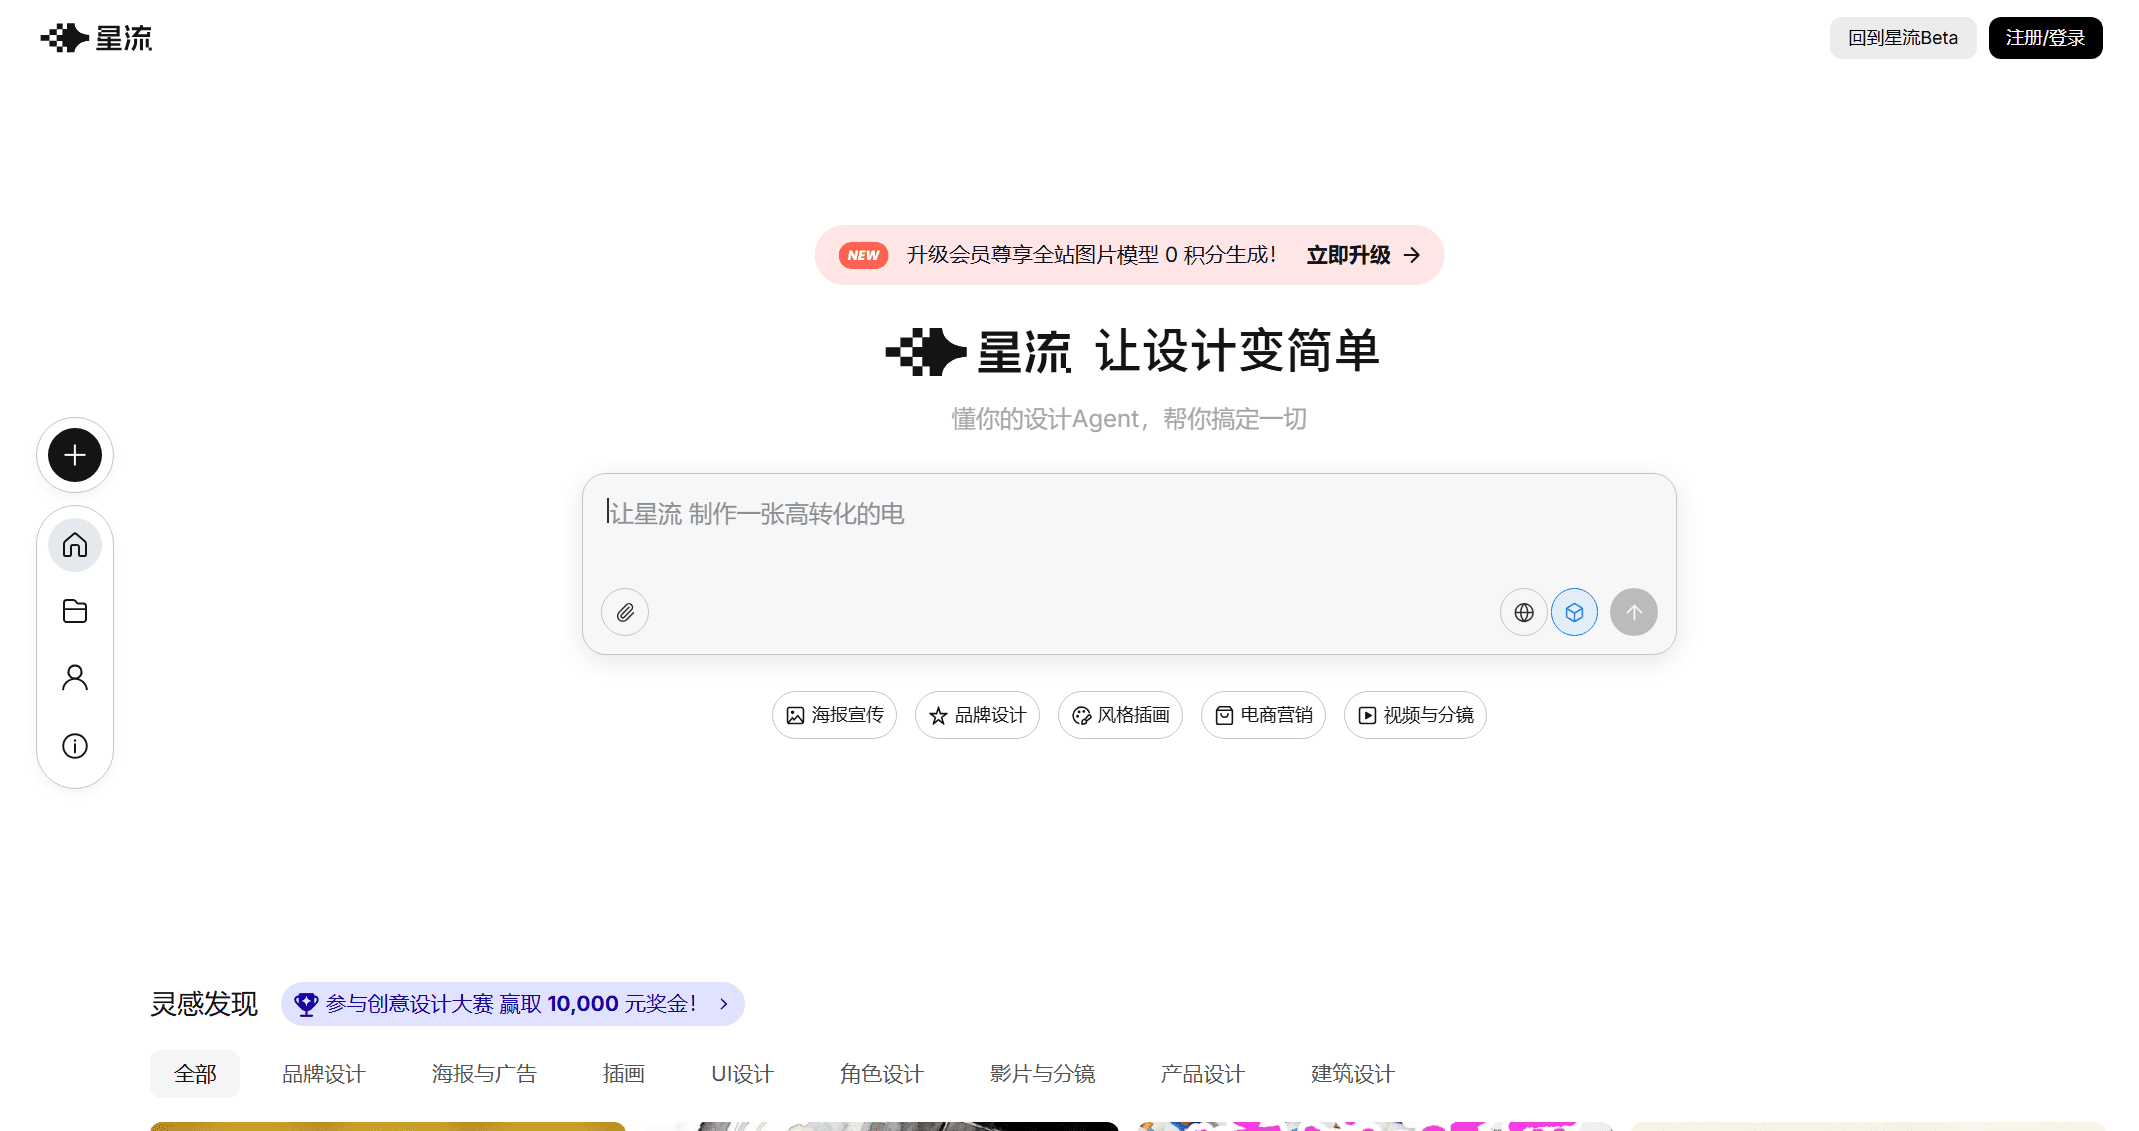This screenshot has width=2139, height=1131.
Task: Click the 星流 logo at top left
Action: 95,38
